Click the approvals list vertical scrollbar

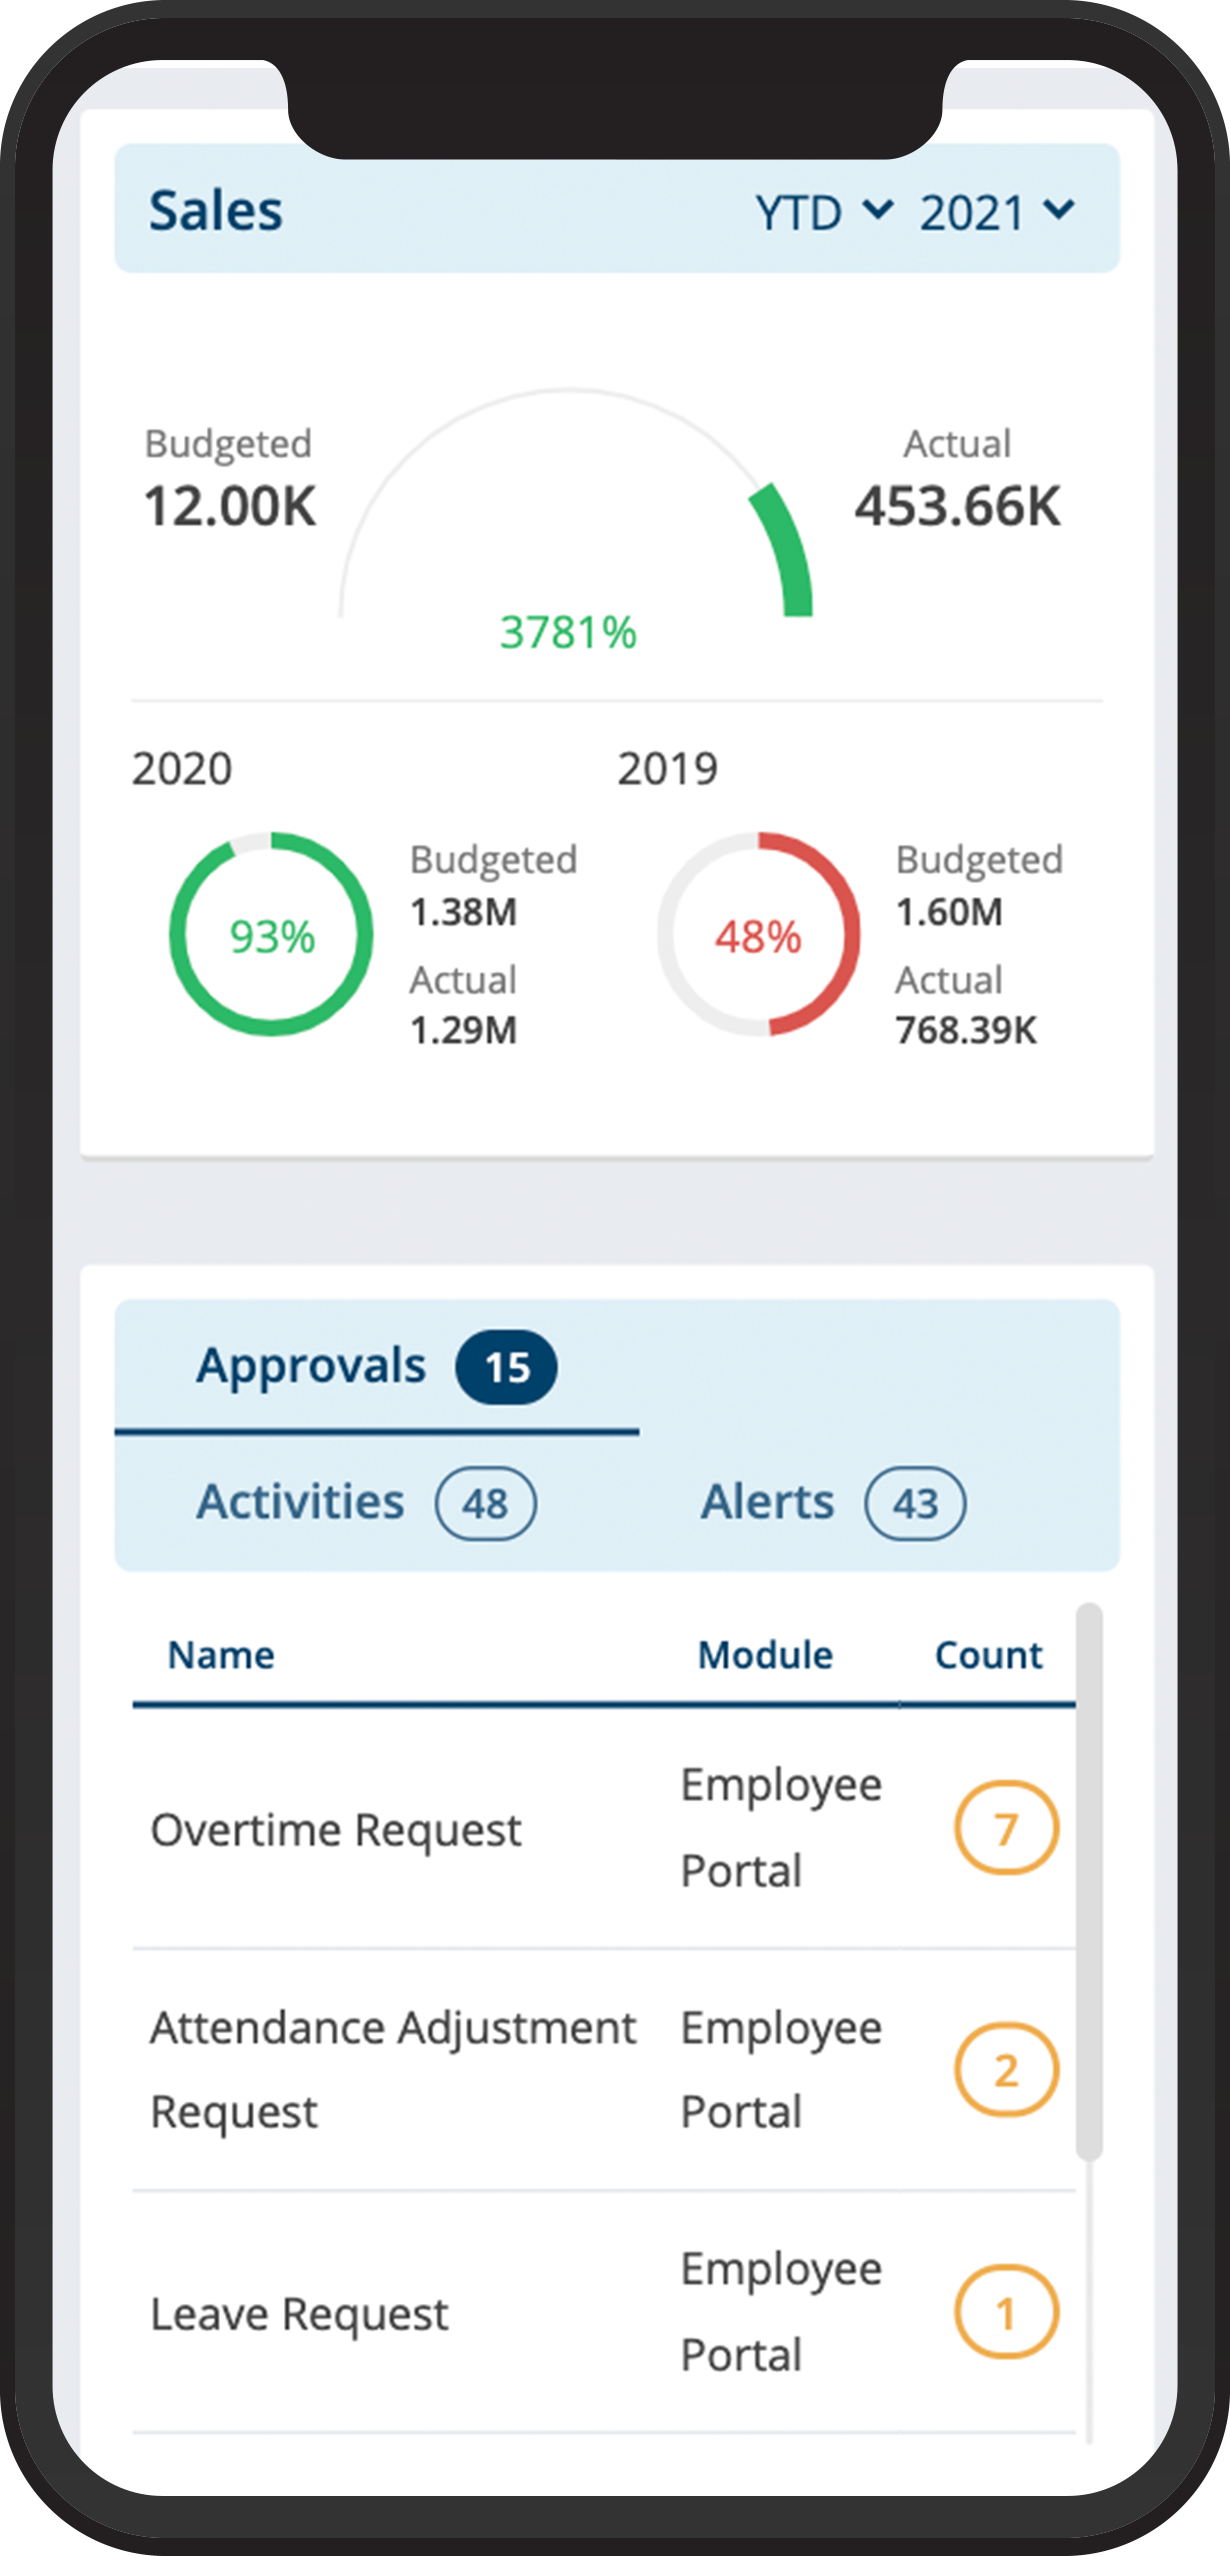point(1089,1880)
